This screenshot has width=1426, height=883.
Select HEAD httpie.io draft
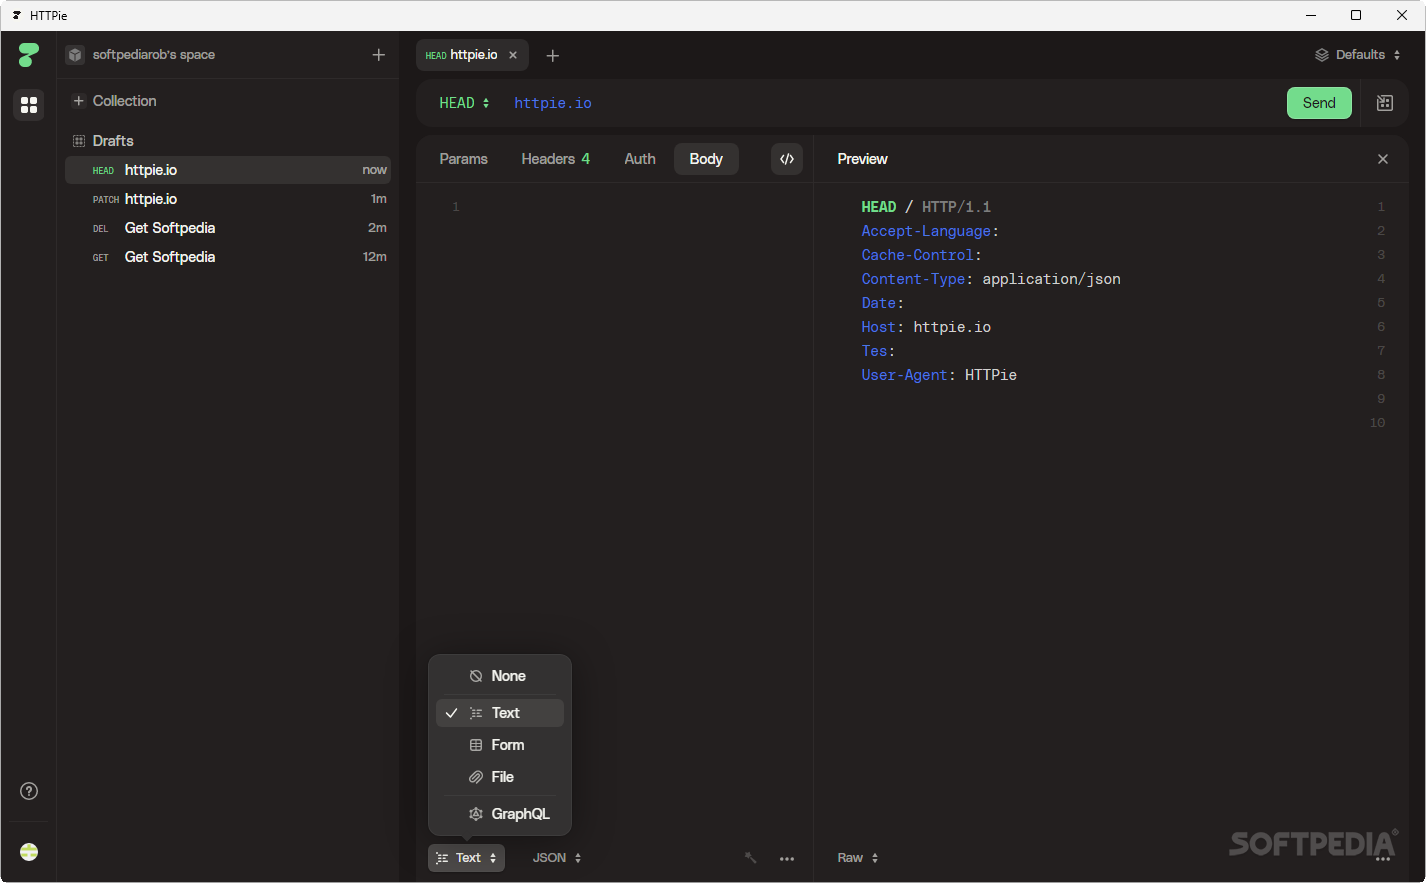(x=228, y=170)
